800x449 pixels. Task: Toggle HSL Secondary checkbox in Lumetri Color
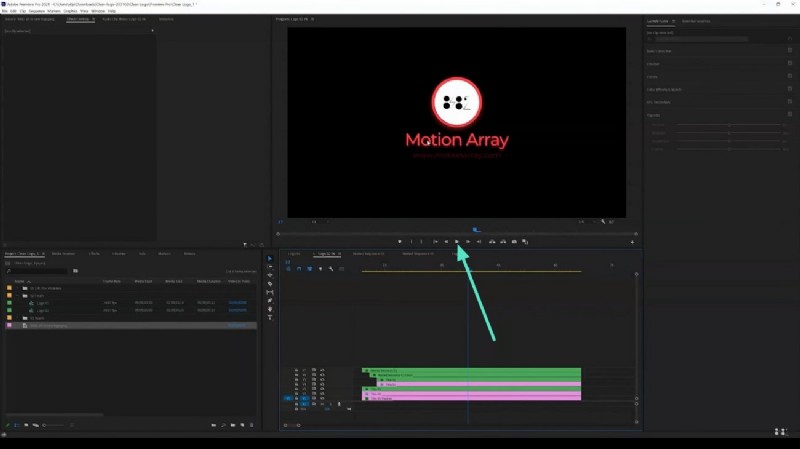[790, 102]
